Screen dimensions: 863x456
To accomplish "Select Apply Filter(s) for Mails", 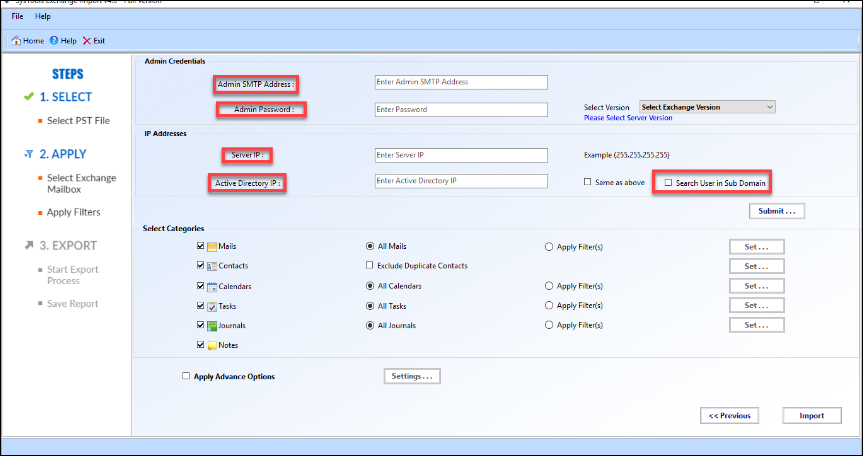I will [x=549, y=247].
